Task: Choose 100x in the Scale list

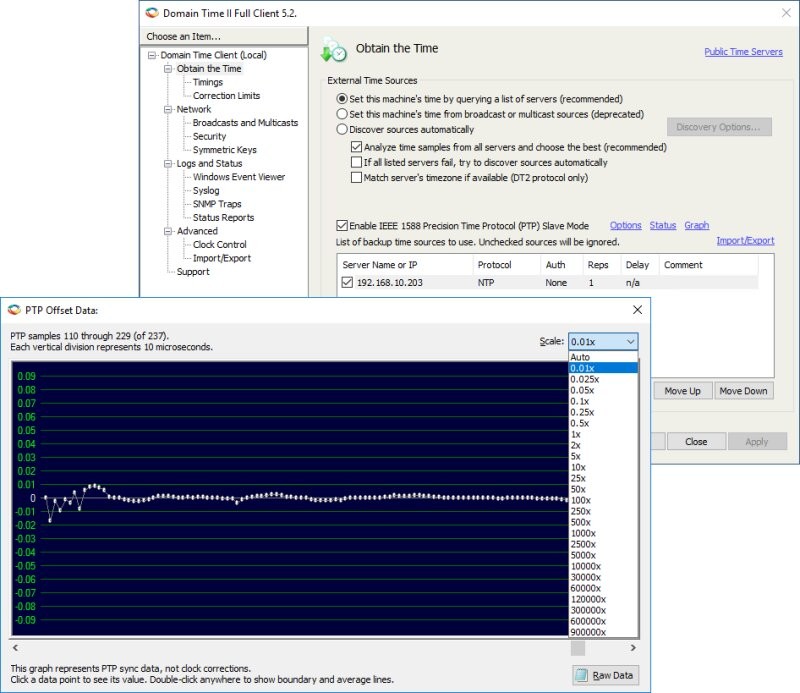Action: coord(580,500)
